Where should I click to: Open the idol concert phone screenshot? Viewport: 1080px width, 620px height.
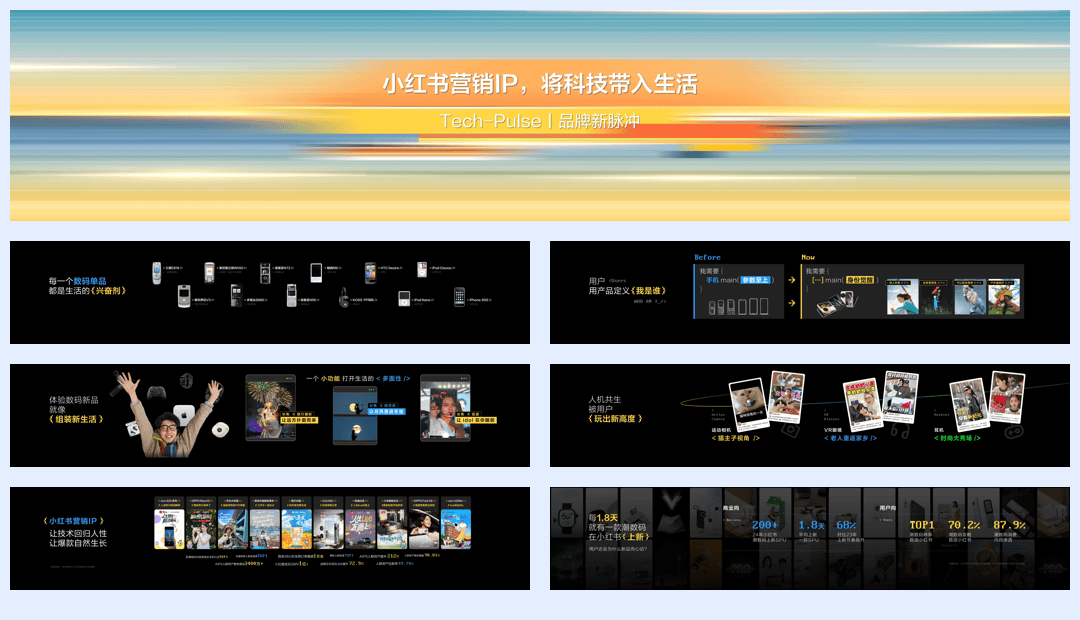pyautogui.click(x=446, y=408)
